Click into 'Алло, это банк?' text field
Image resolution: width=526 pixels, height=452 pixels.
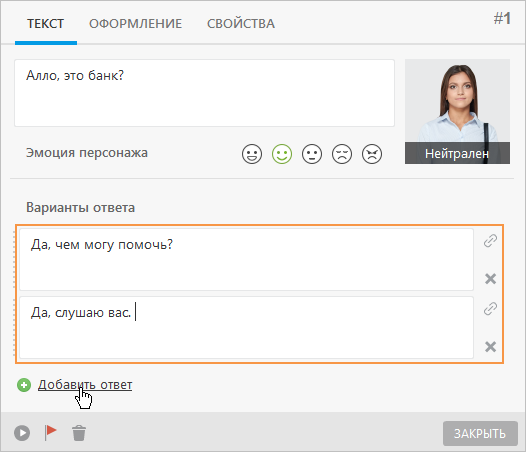pyautogui.click(x=204, y=93)
